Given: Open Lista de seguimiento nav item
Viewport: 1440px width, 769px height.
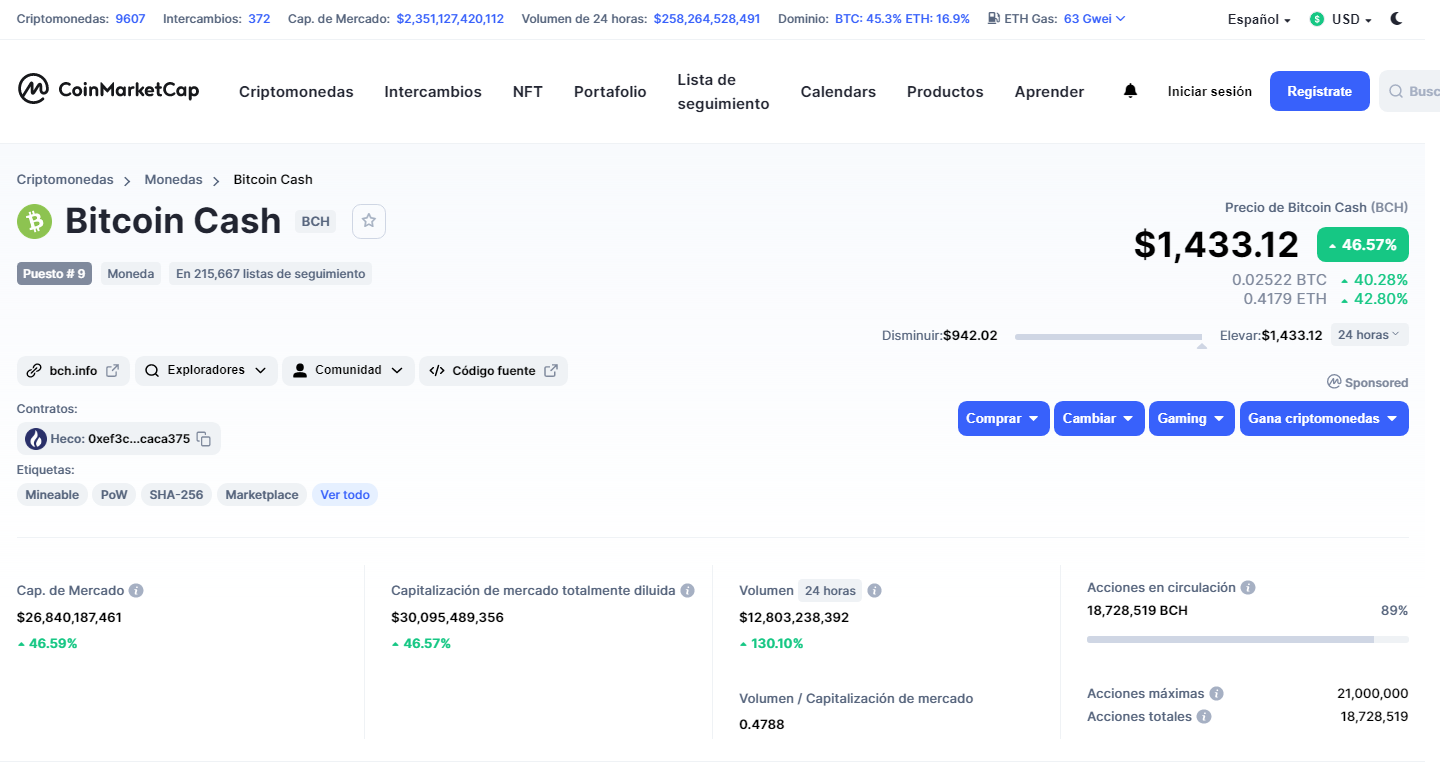Looking at the screenshot, I should pyautogui.click(x=723, y=91).
